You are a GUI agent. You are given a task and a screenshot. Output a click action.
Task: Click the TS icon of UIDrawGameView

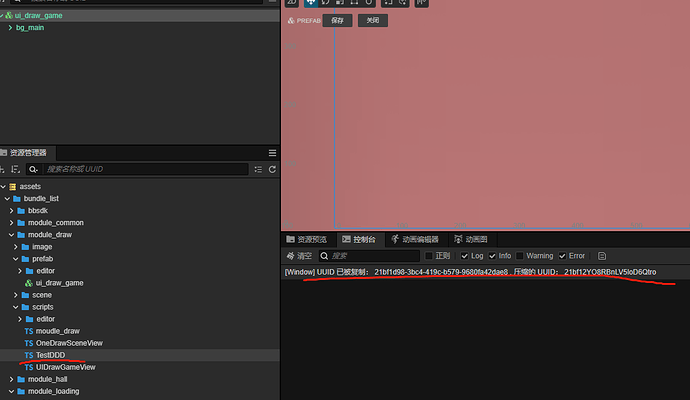29,367
